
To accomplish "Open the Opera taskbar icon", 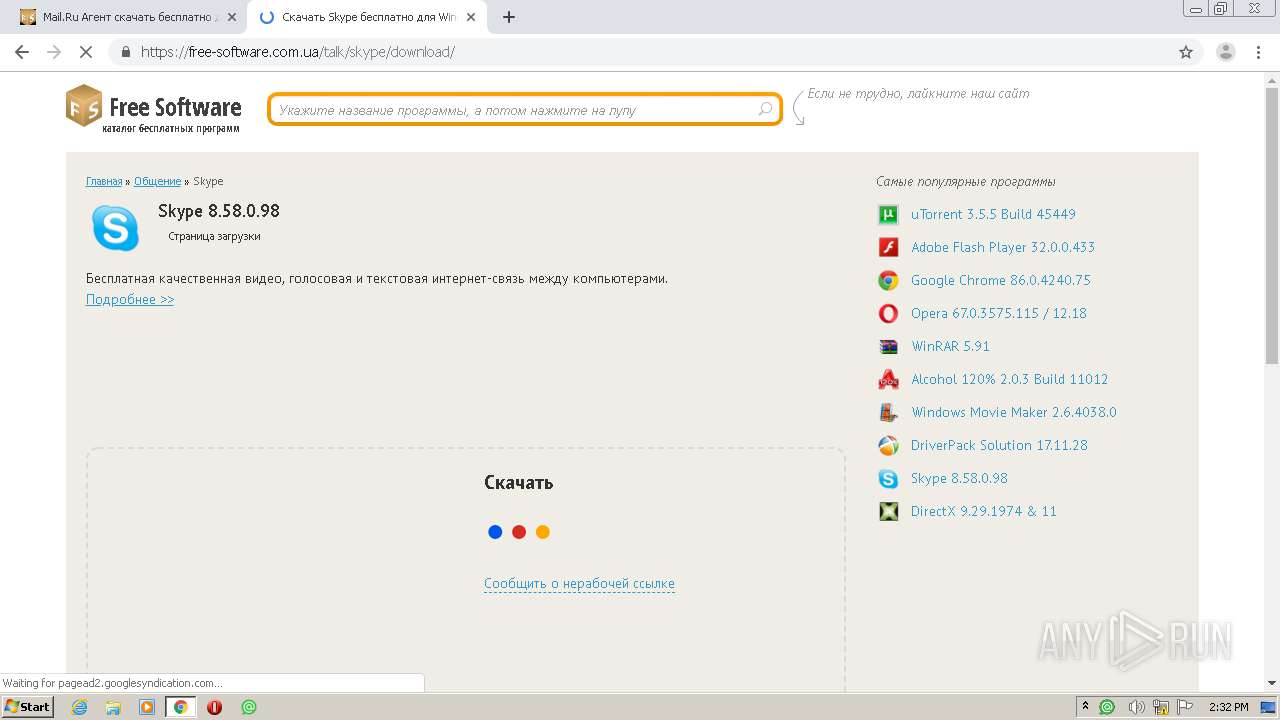I will pyautogui.click(x=214, y=707).
